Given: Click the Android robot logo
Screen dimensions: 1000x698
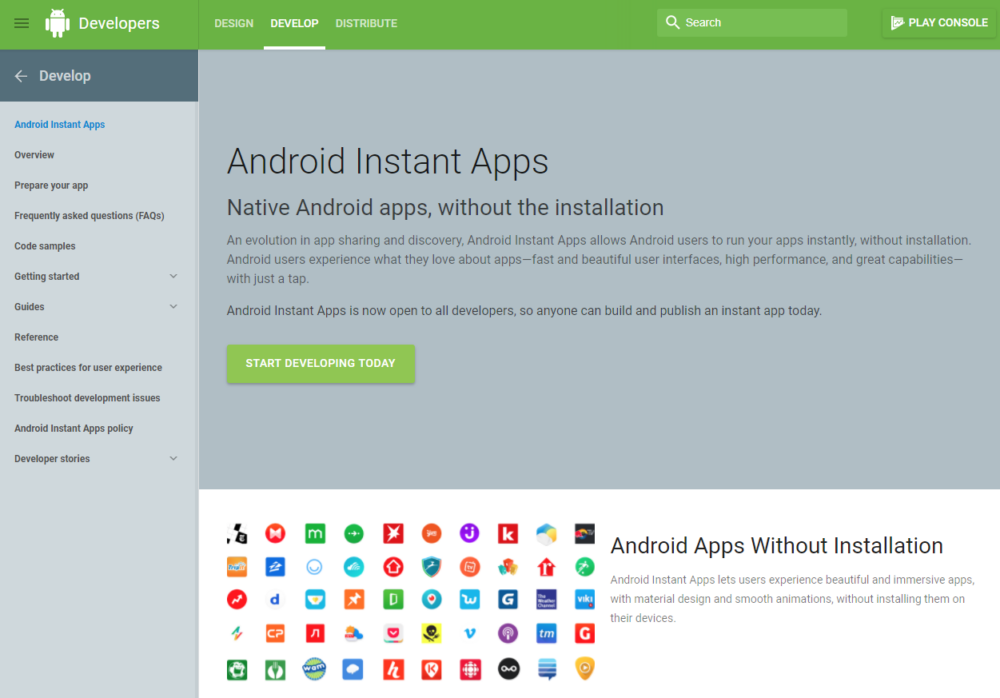Looking at the screenshot, I should [57, 22].
